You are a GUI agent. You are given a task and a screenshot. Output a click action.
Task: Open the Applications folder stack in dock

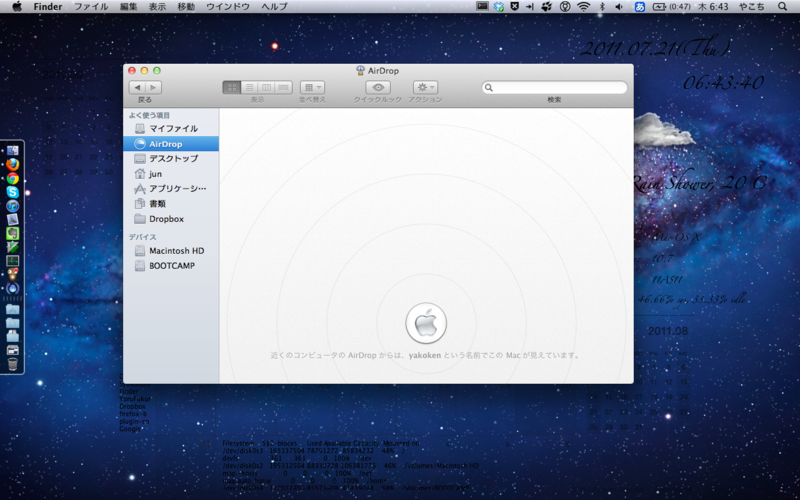coord(13,309)
